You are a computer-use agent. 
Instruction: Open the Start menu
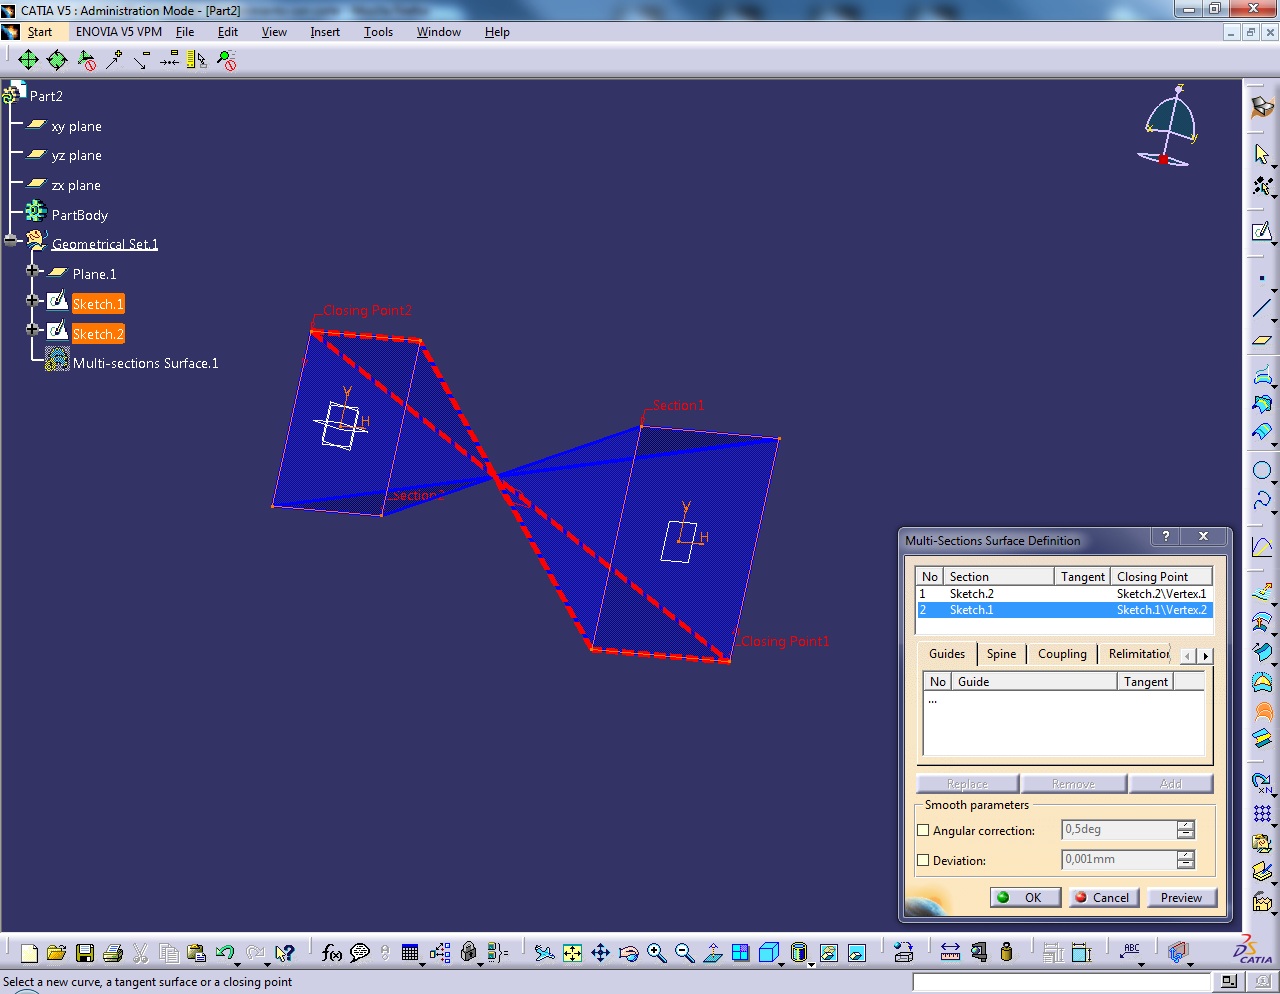tap(40, 32)
